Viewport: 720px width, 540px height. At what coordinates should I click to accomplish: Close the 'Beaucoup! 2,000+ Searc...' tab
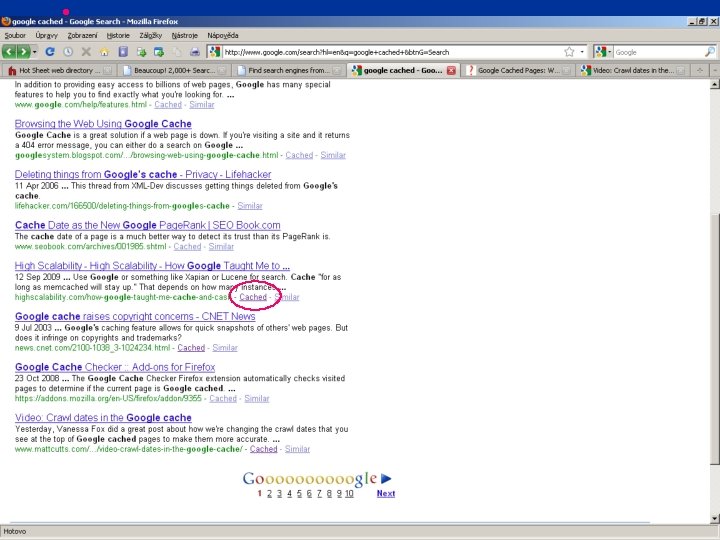222,70
